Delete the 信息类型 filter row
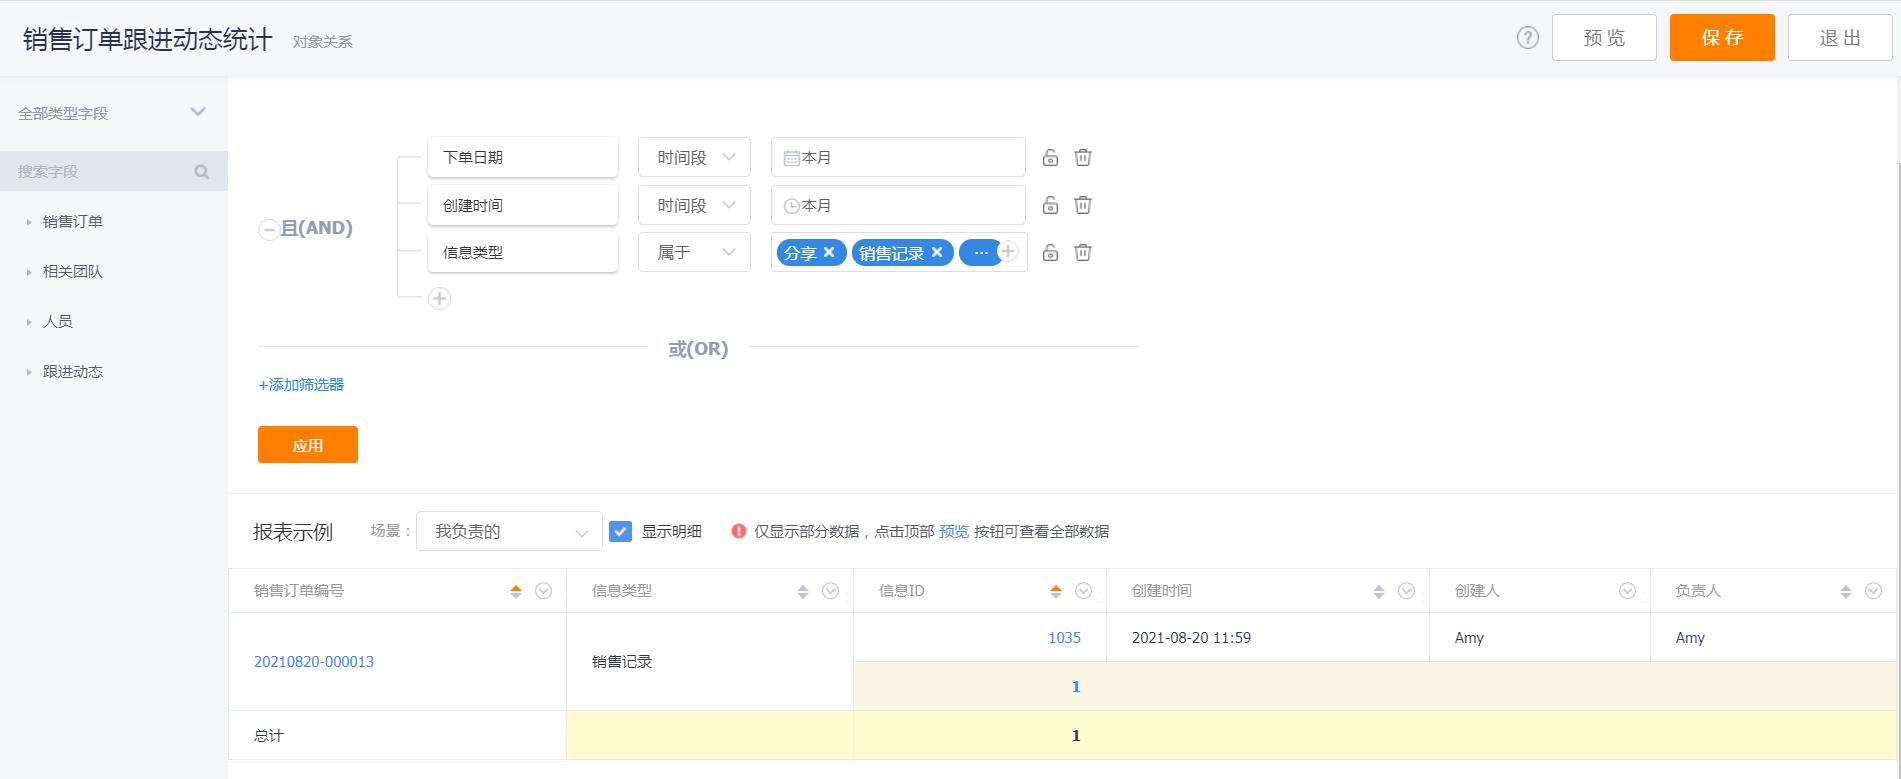Screen dimensions: 1901x779 pos(1083,252)
